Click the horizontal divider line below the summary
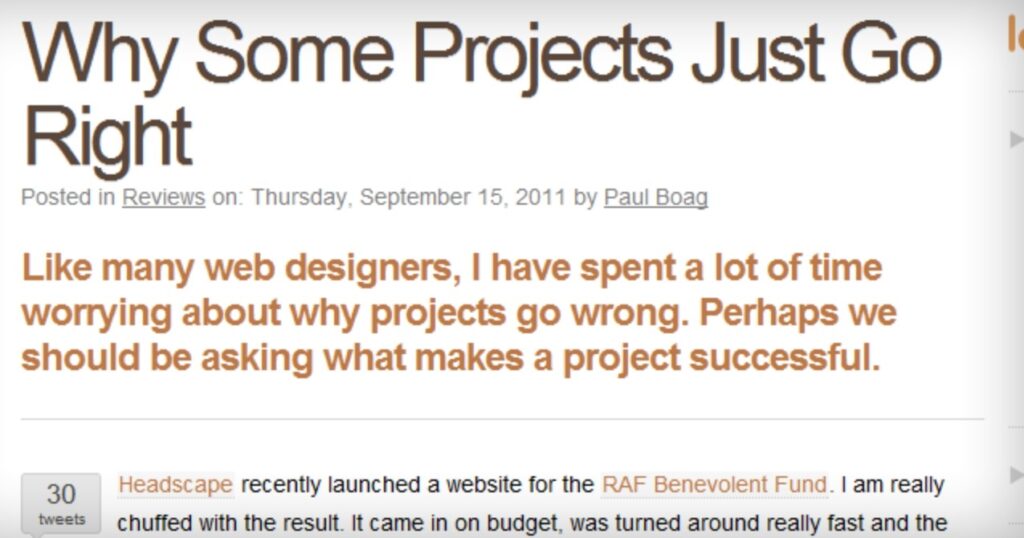Image resolution: width=1024 pixels, height=538 pixels. coord(502,419)
